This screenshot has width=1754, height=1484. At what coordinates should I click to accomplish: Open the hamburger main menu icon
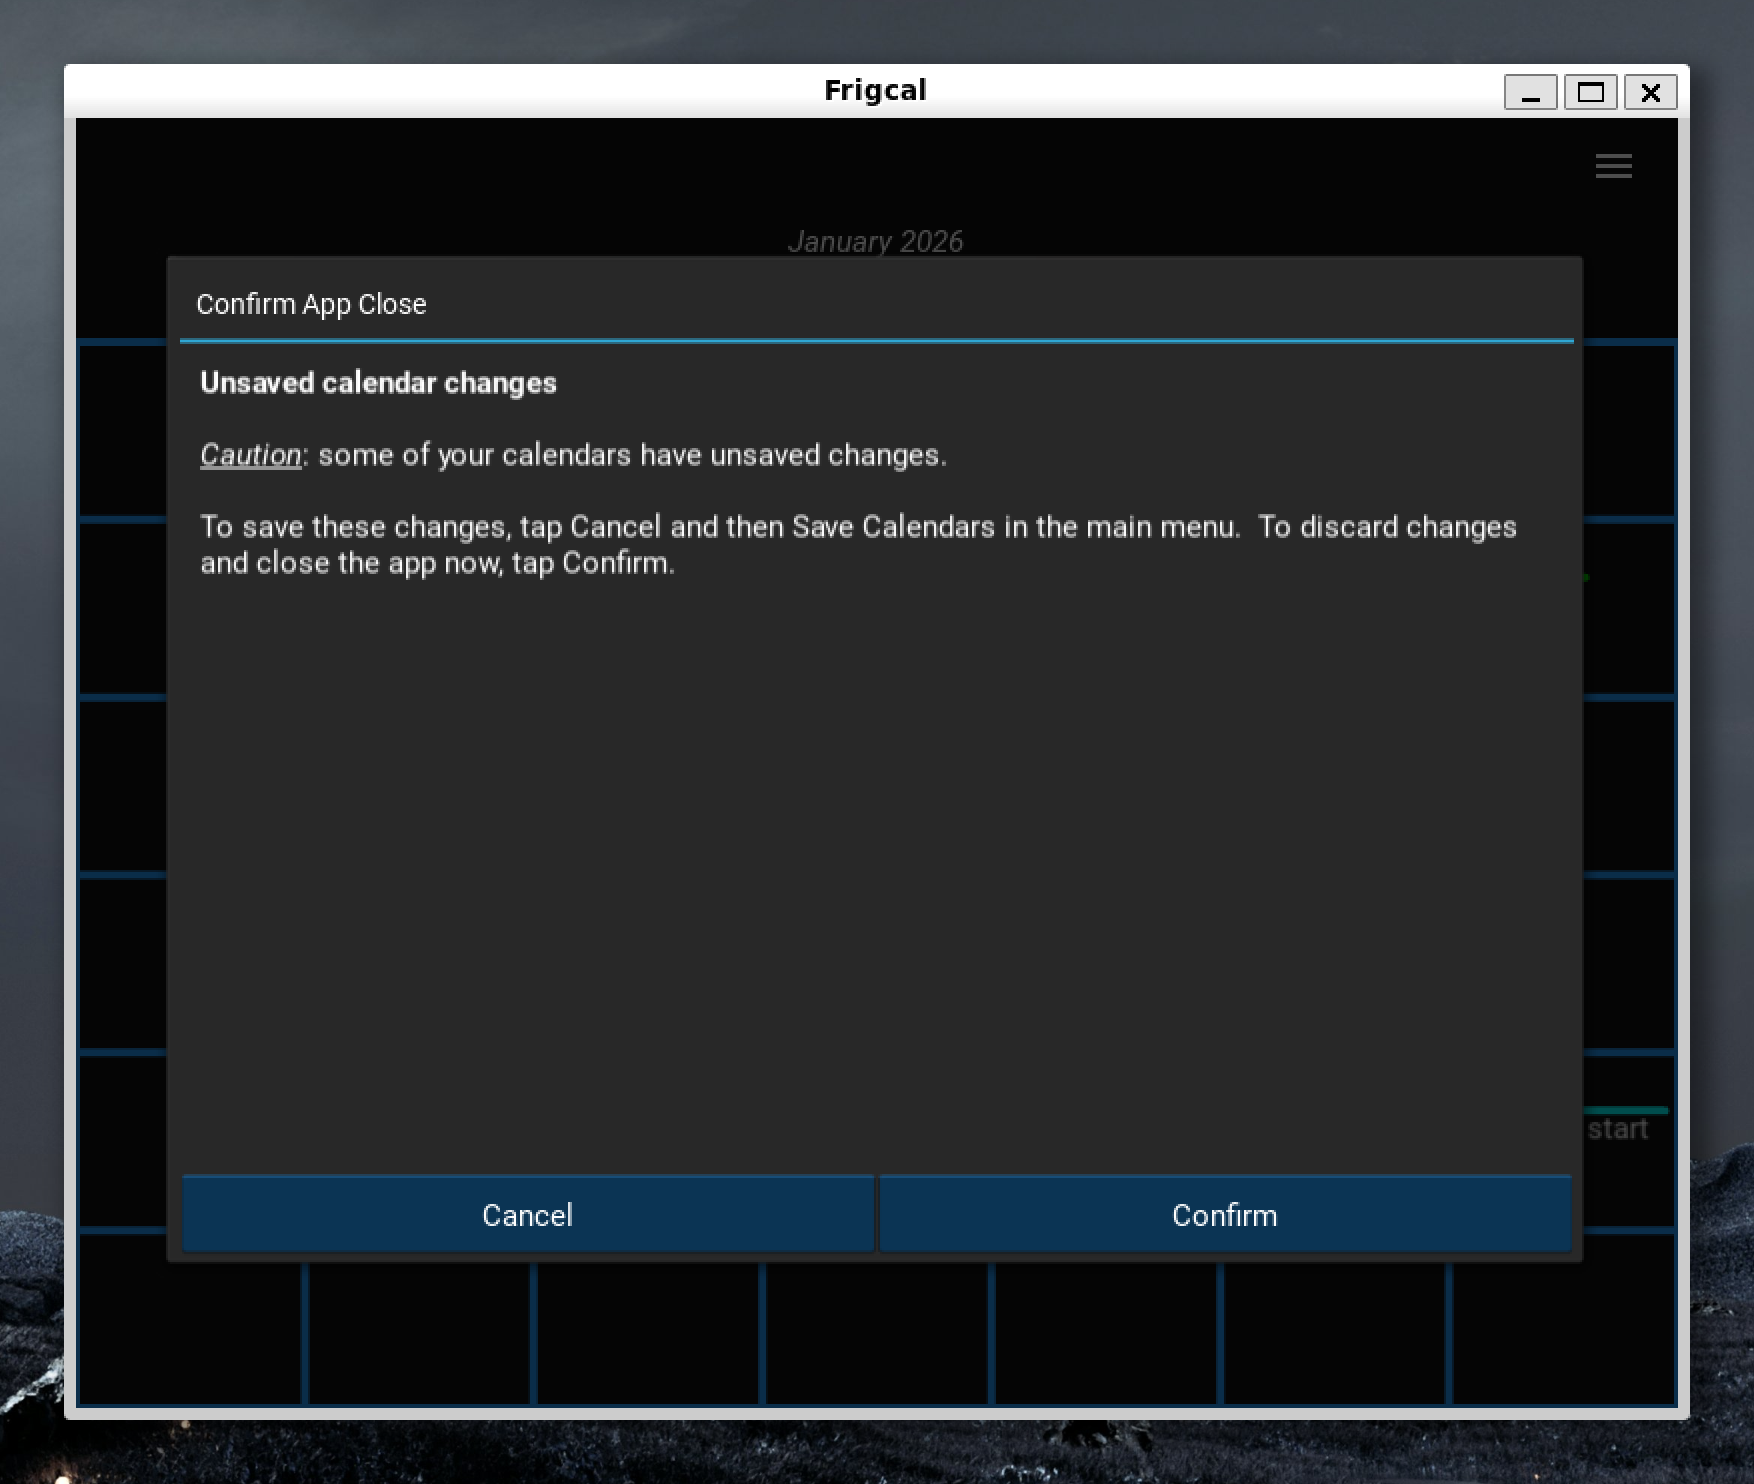pyautogui.click(x=1613, y=166)
